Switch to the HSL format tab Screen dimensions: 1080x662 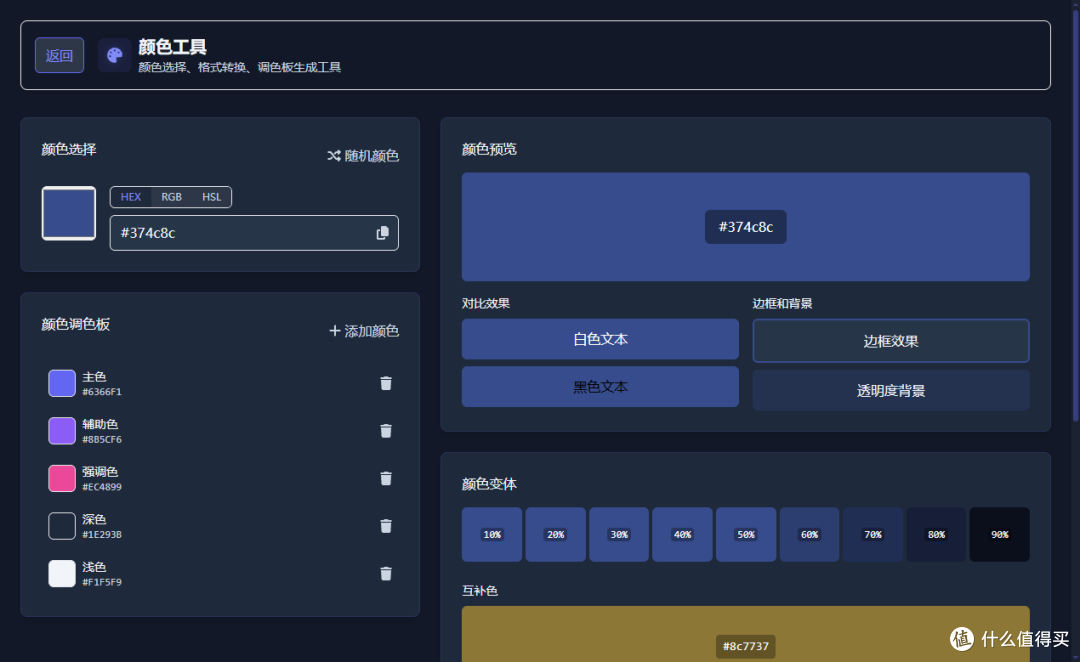pyautogui.click(x=211, y=197)
